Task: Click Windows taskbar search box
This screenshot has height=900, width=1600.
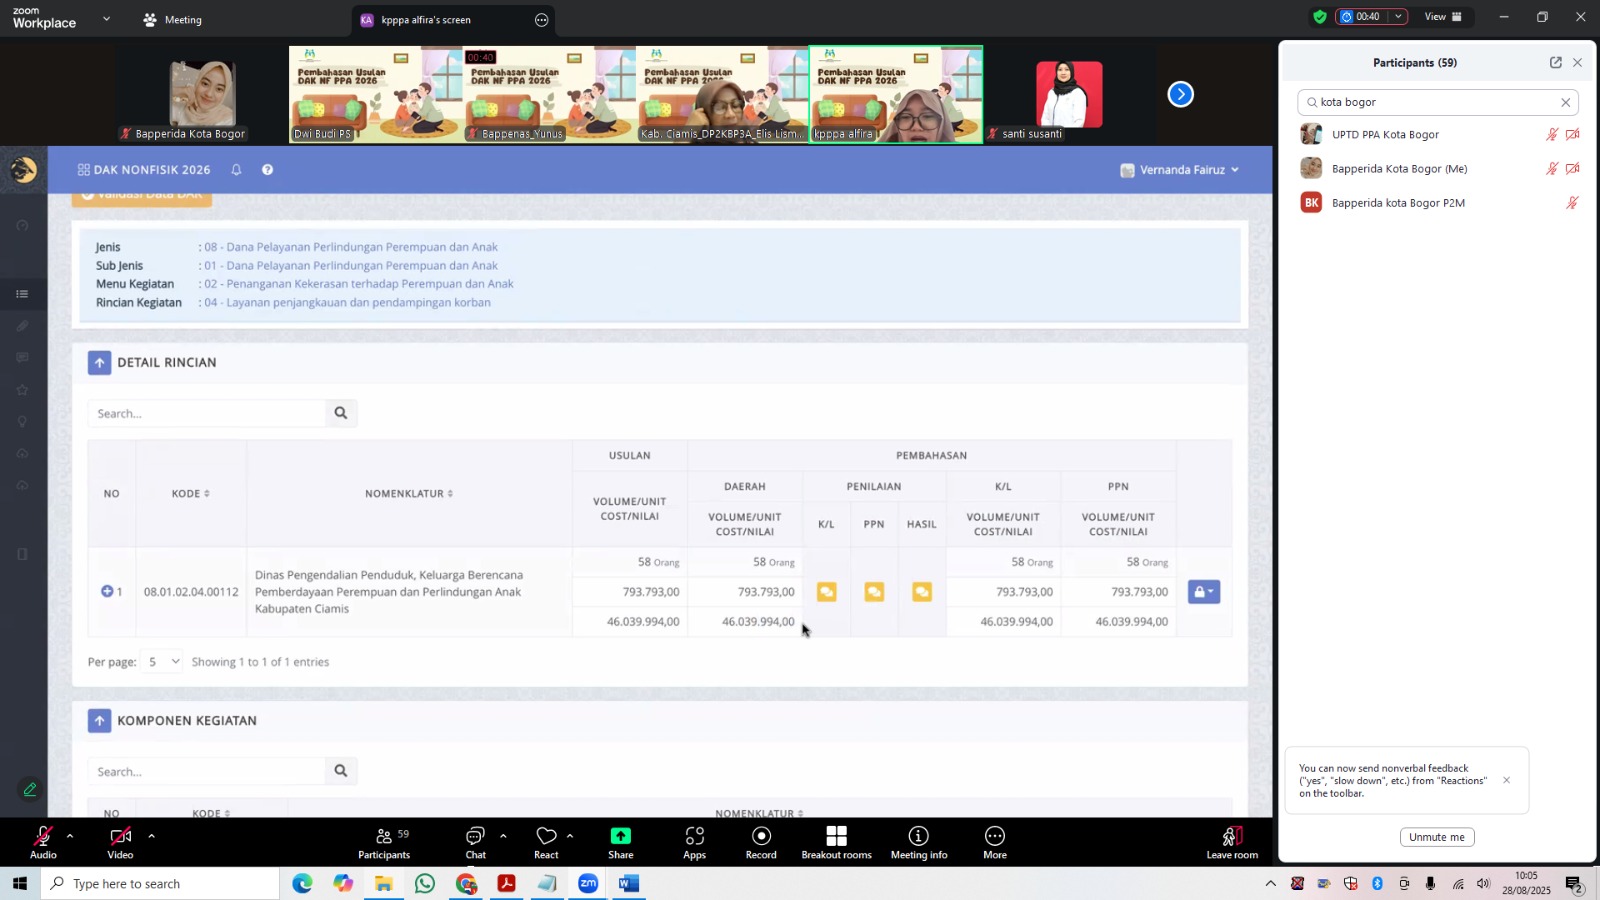Action: click(x=160, y=884)
